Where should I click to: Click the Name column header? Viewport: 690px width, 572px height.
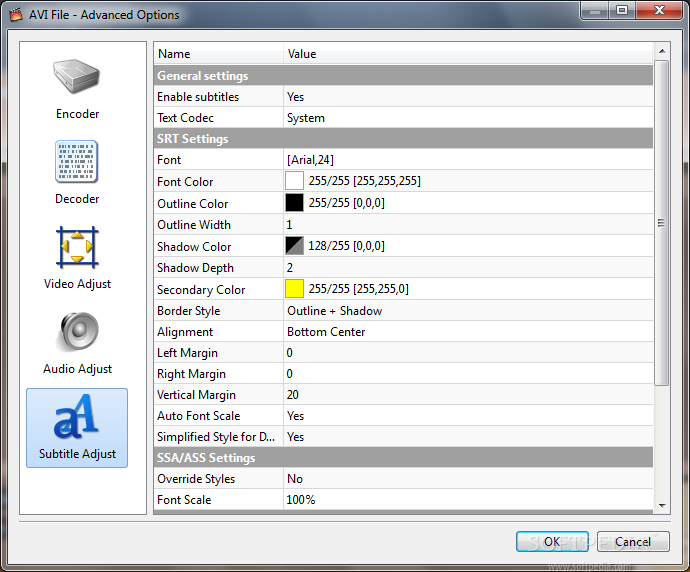pyautogui.click(x=219, y=54)
